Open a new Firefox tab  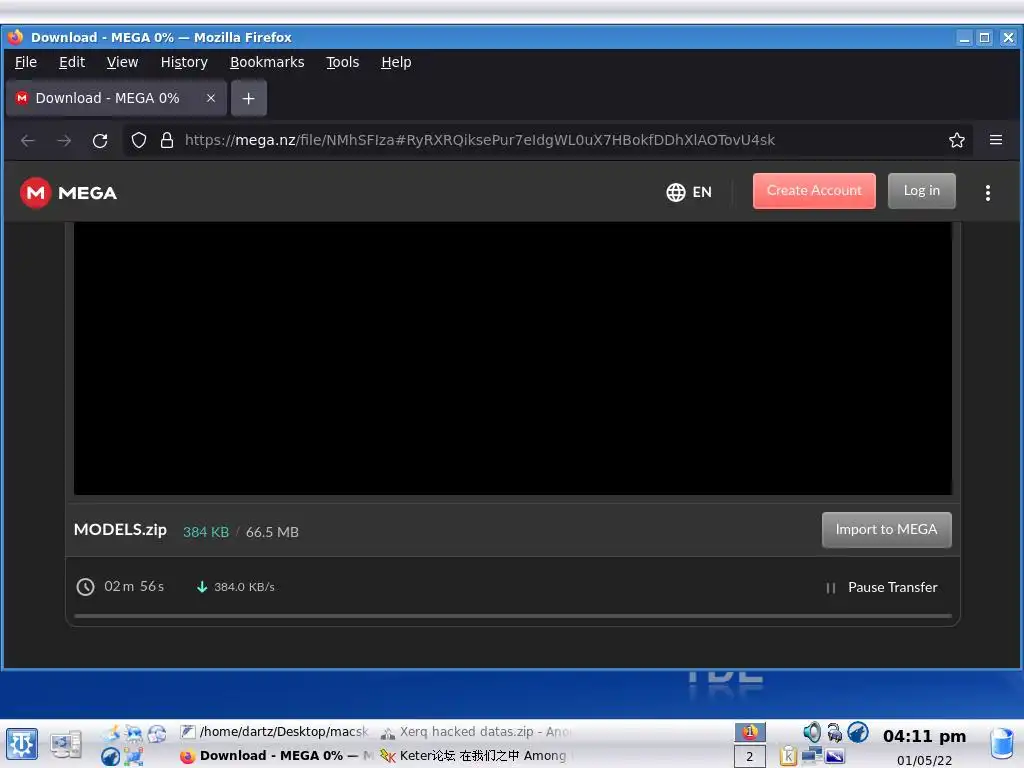tap(248, 99)
